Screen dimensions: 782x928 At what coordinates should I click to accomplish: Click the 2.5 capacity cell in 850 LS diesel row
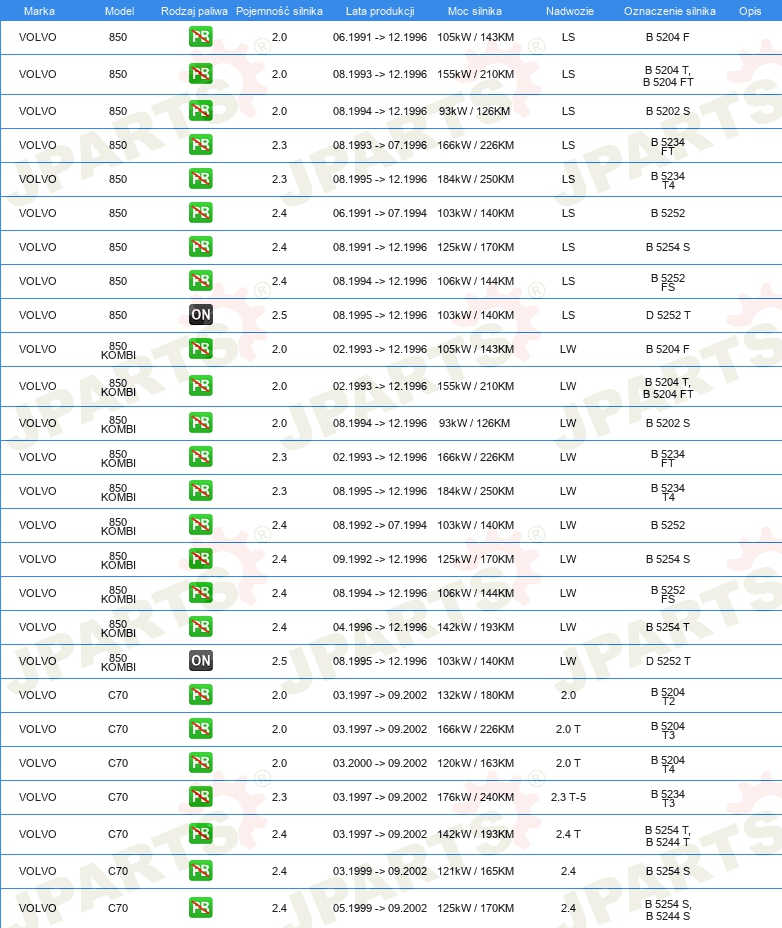(279, 315)
